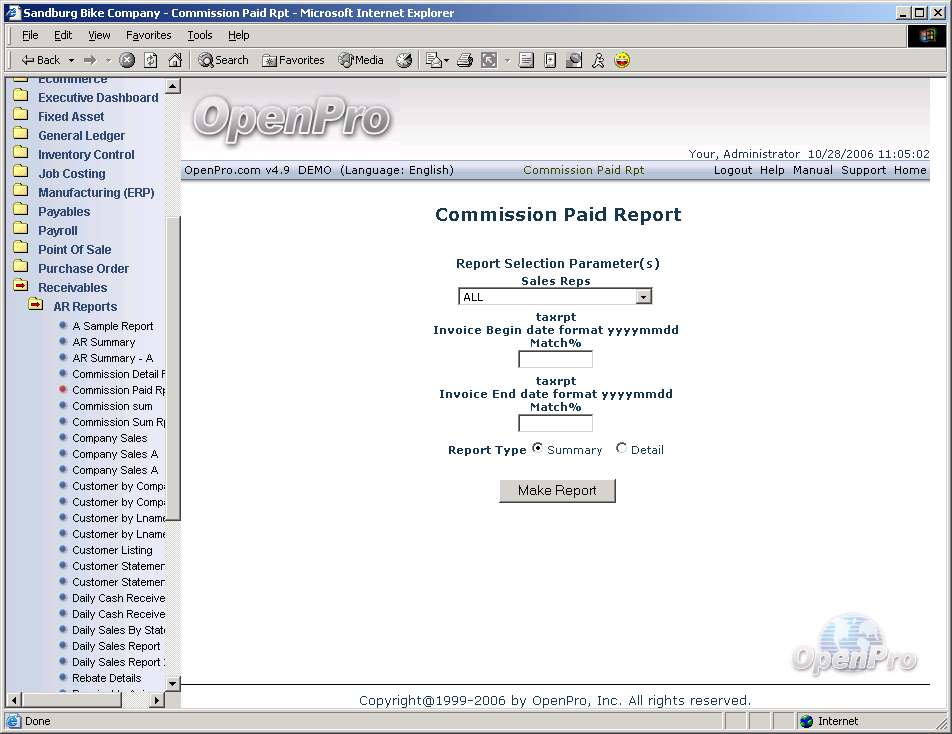Screen dimensions: 952x734
Task: Select the Detail report type
Action: pos(621,449)
